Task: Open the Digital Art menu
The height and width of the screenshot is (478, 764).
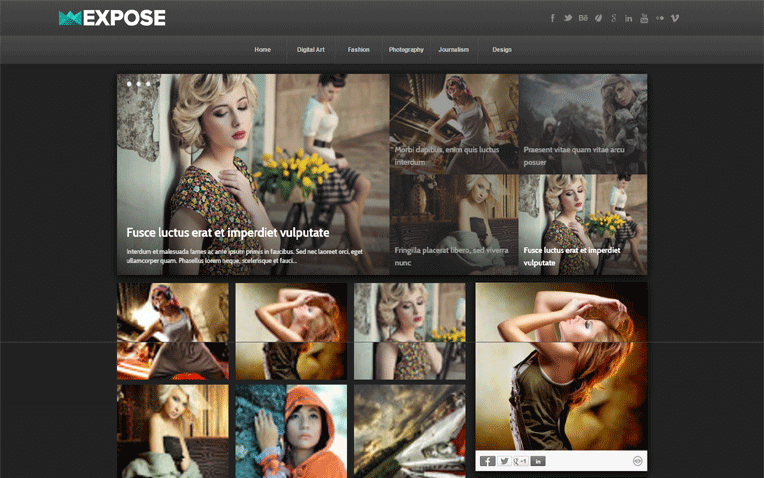Action: [311, 49]
